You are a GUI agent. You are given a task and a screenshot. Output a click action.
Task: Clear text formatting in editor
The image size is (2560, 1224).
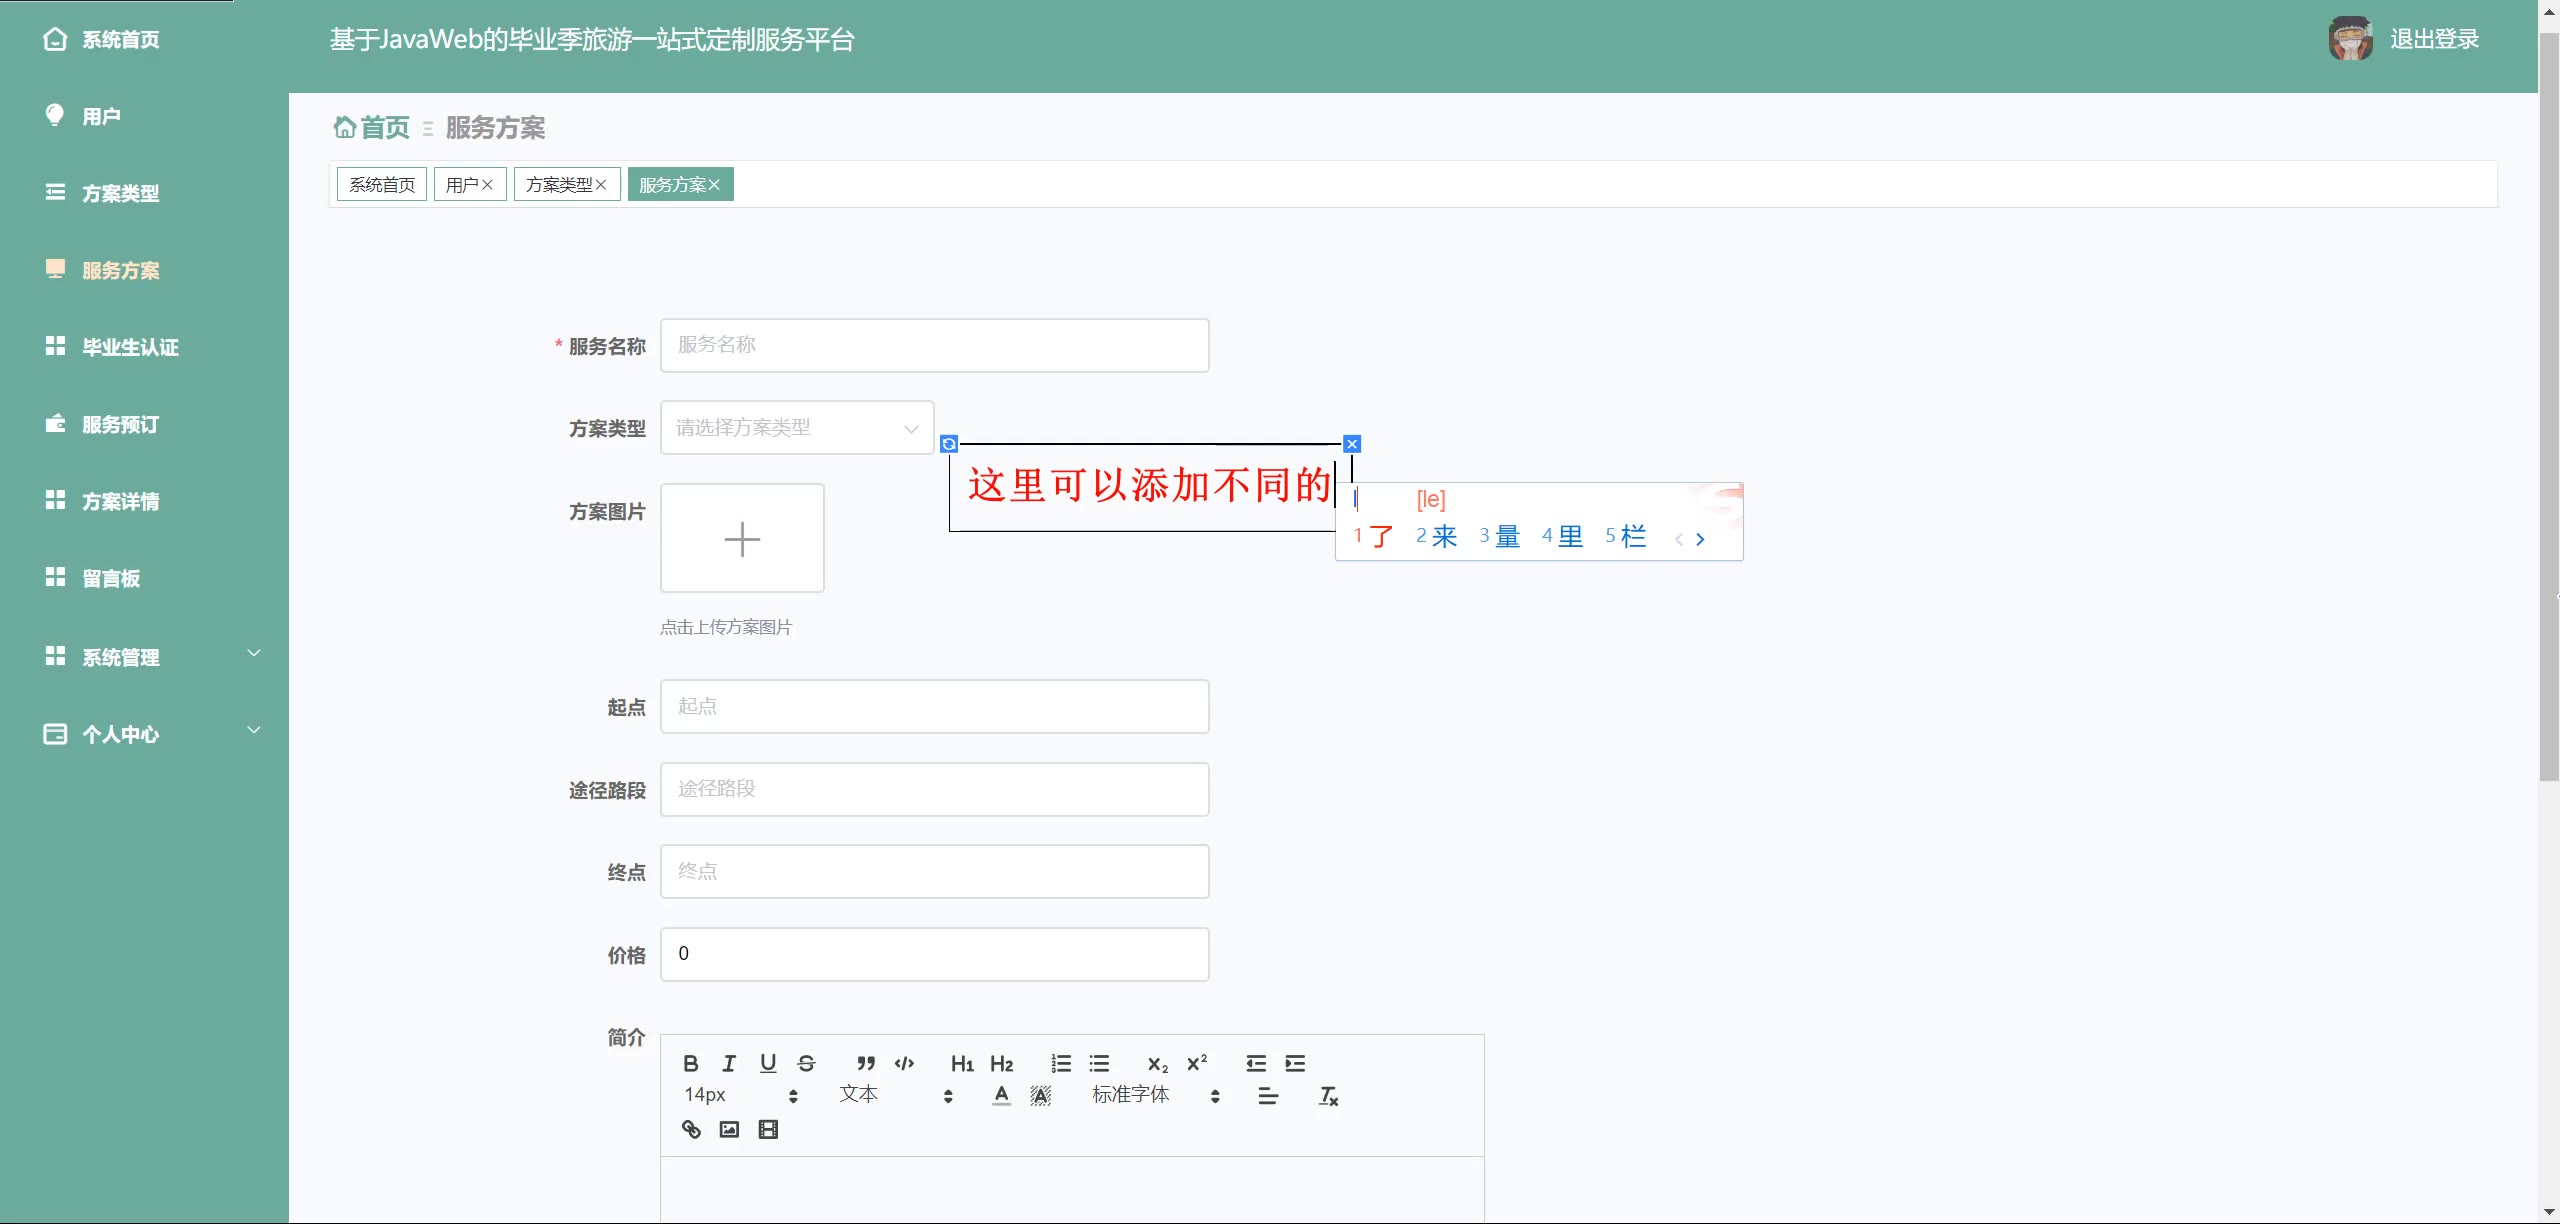(1328, 1096)
